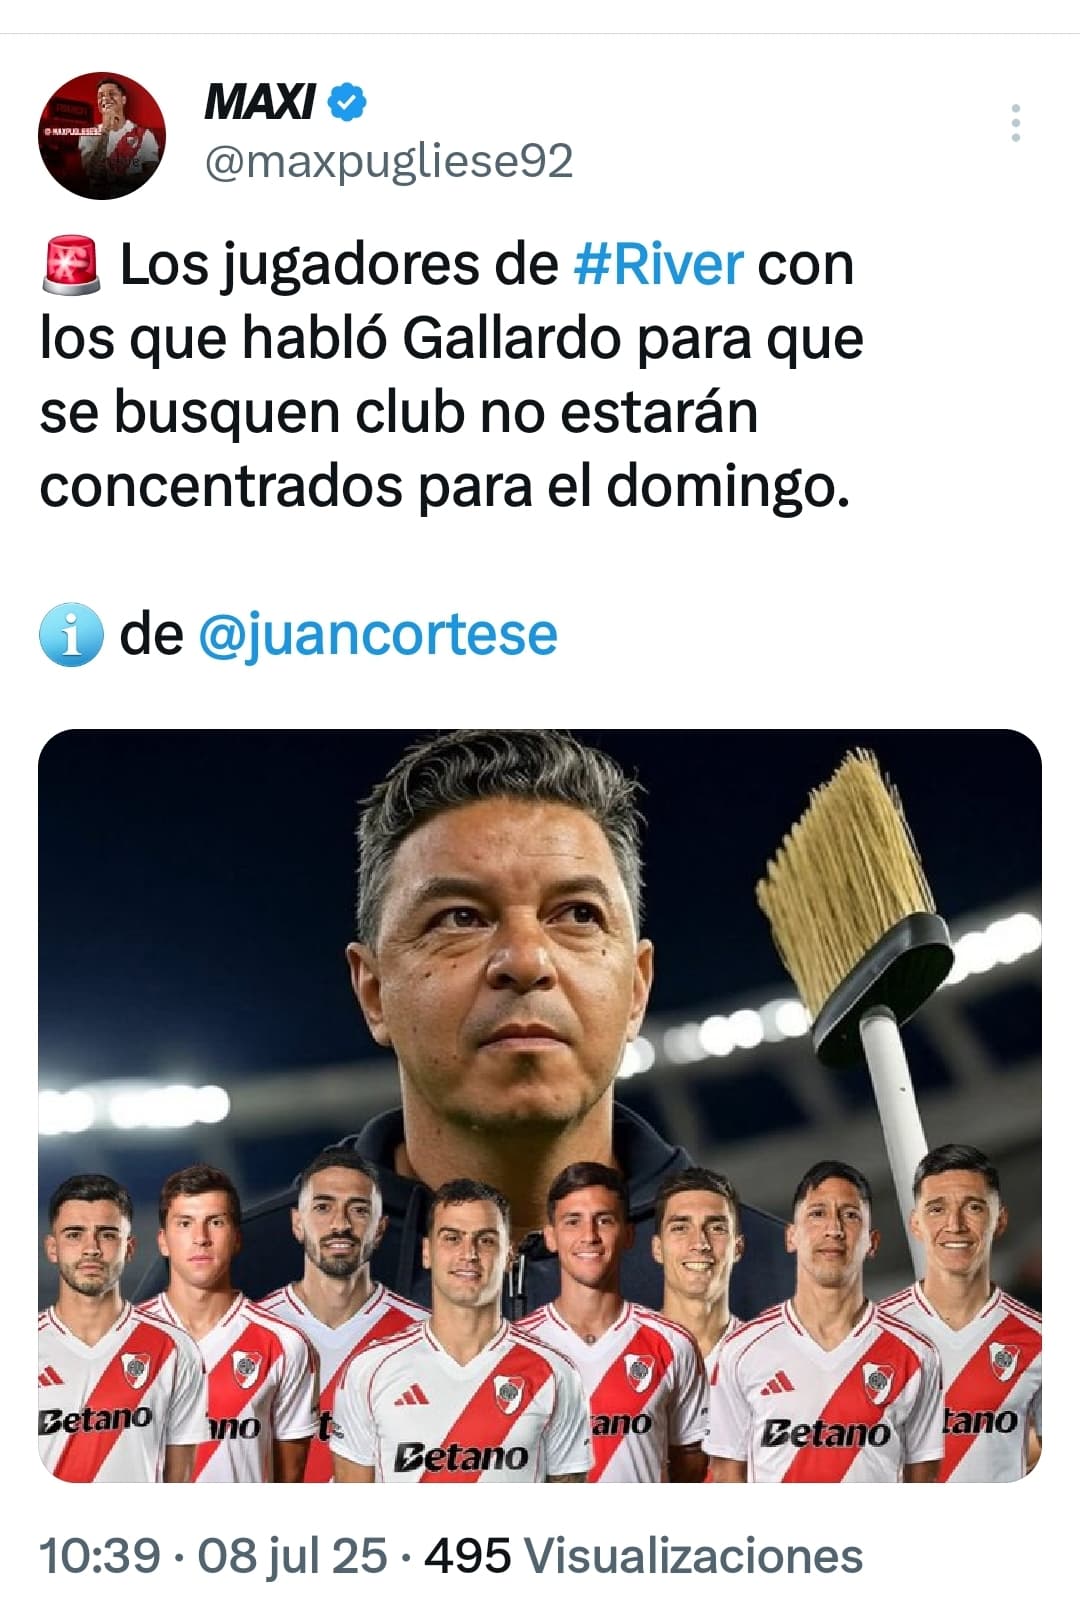Open the #River hashtag

pos(659,264)
